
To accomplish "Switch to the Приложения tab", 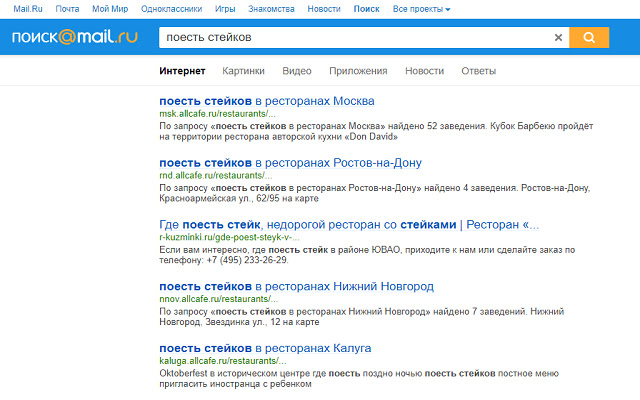I will (358, 71).
